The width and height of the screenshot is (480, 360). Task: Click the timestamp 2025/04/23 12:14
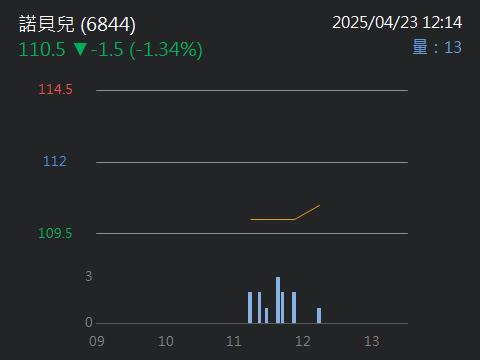point(397,23)
